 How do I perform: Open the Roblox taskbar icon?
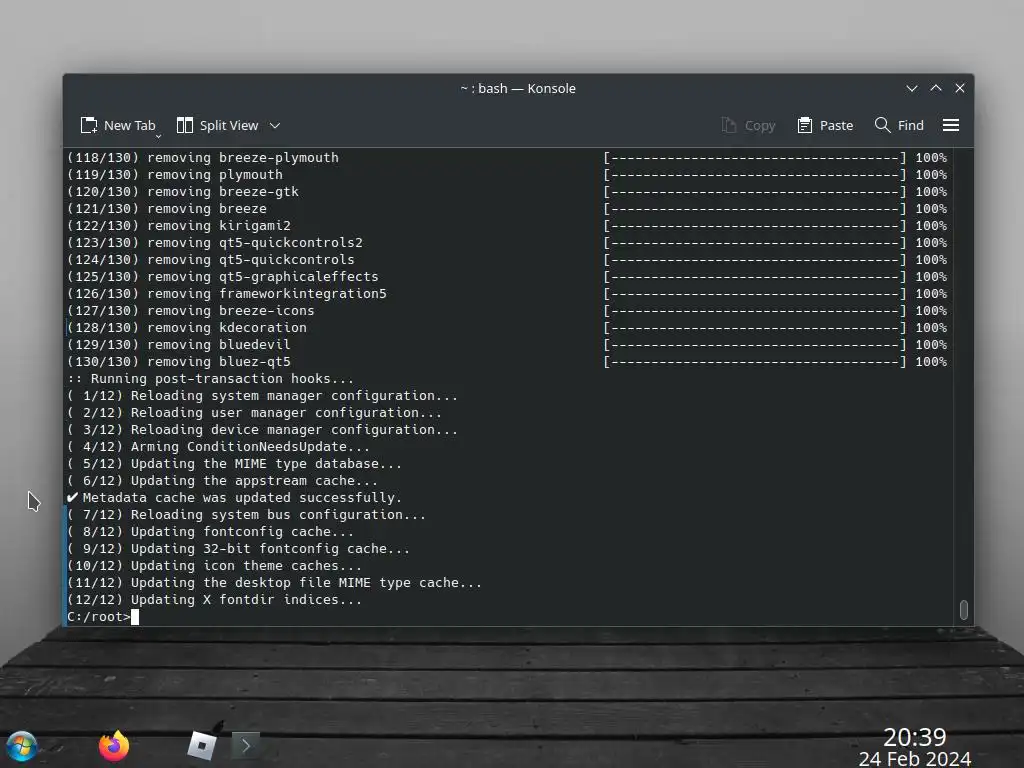[202, 746]
